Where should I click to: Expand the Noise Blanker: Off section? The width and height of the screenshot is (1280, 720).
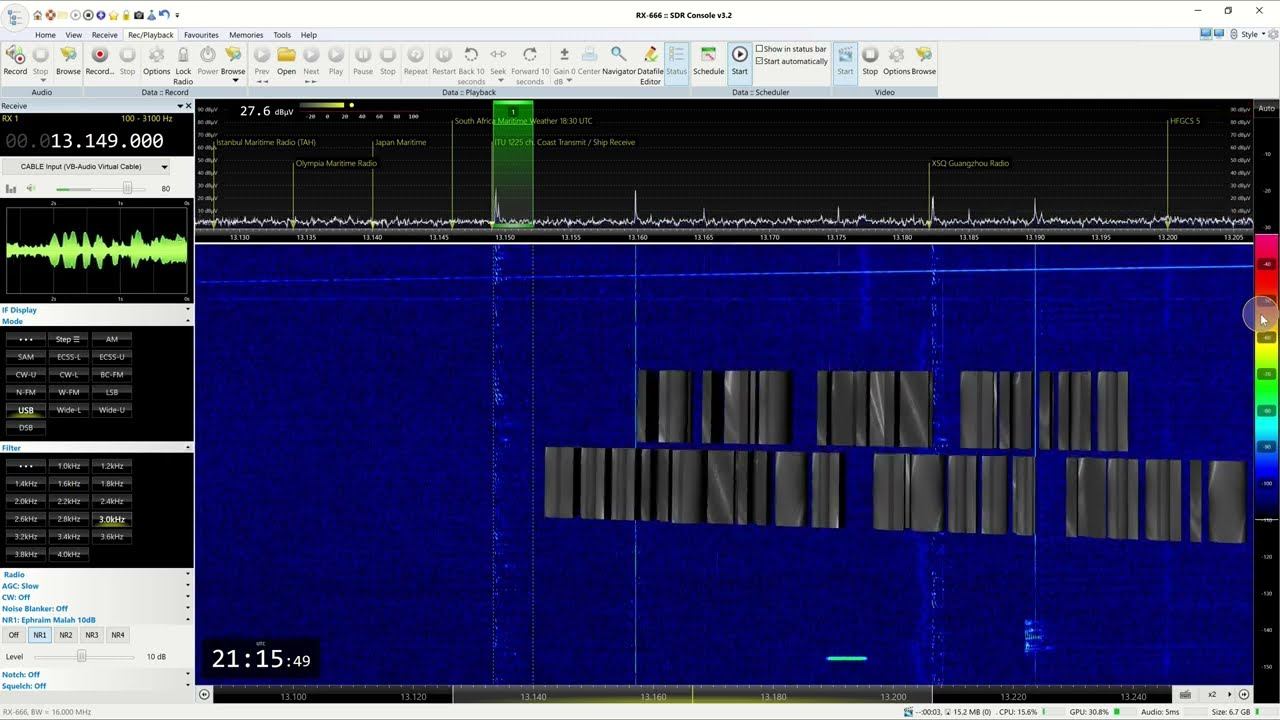click(x=188, y=608)
